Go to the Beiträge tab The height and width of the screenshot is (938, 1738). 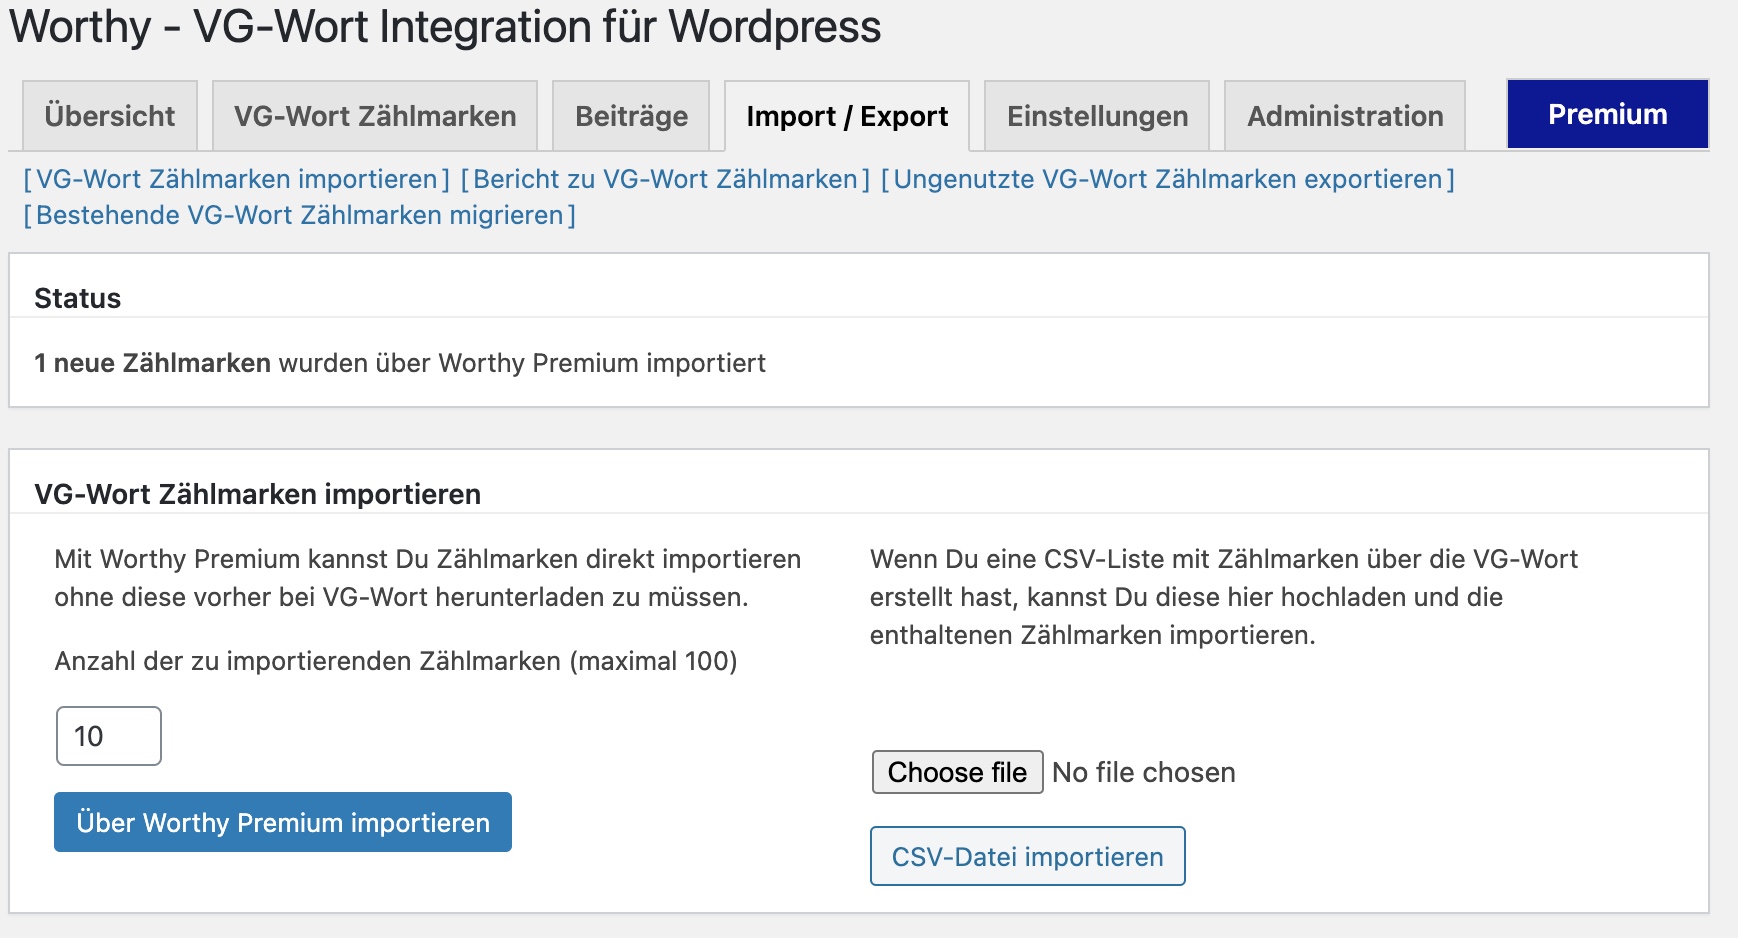[631, 116]
